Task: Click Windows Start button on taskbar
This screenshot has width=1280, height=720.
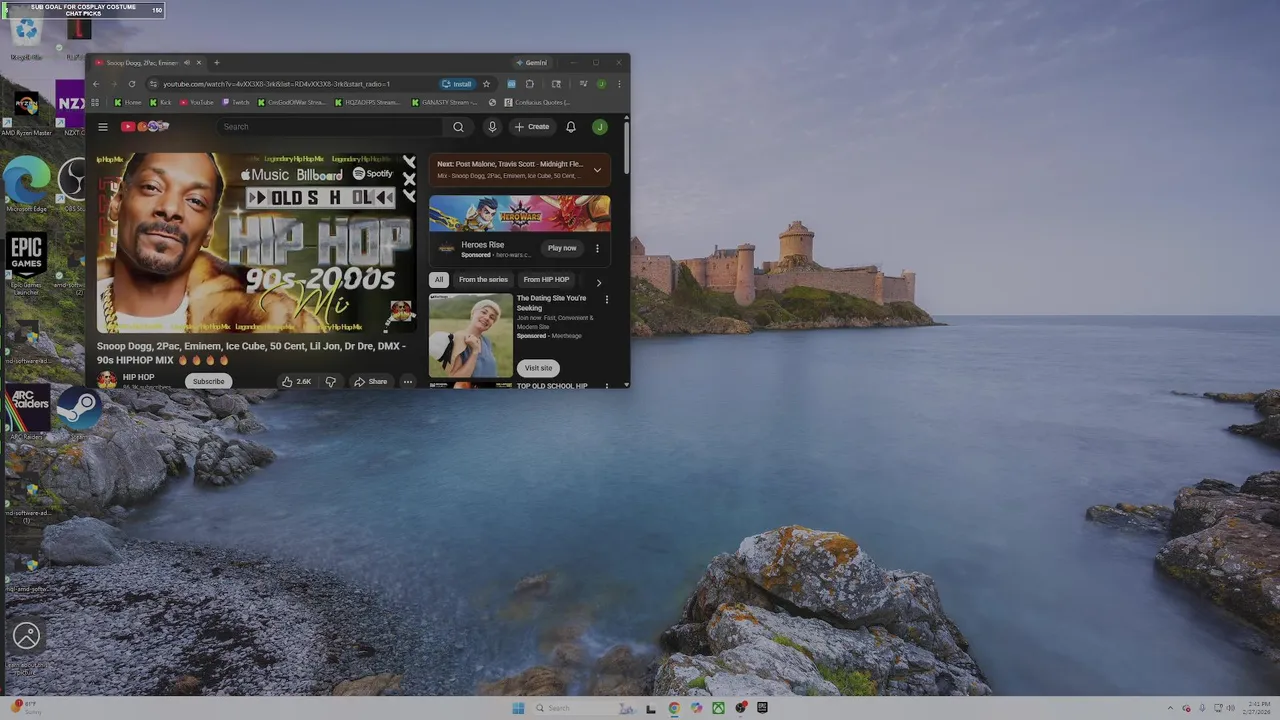Action: 518,708
